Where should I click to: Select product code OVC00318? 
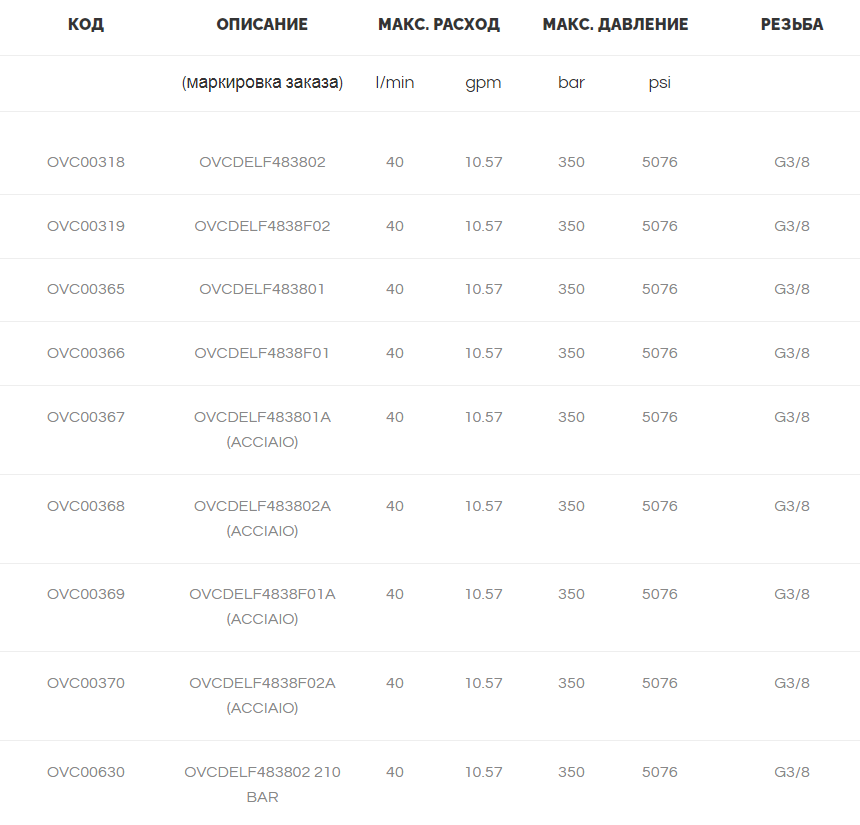pyautogui.click(x=86, y=162)
